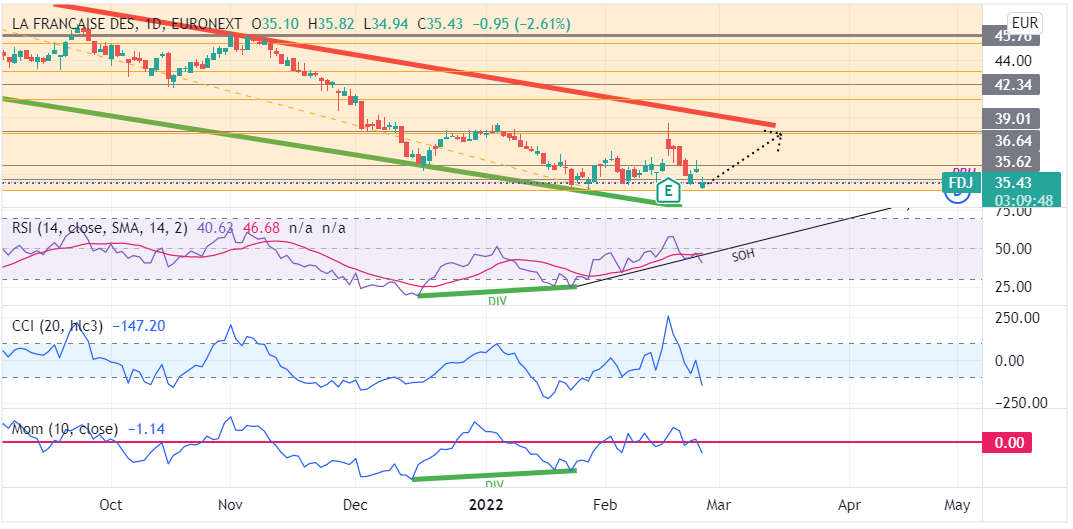
Task: Click the Mar label on time axis
Action: (x=718, y=505)
